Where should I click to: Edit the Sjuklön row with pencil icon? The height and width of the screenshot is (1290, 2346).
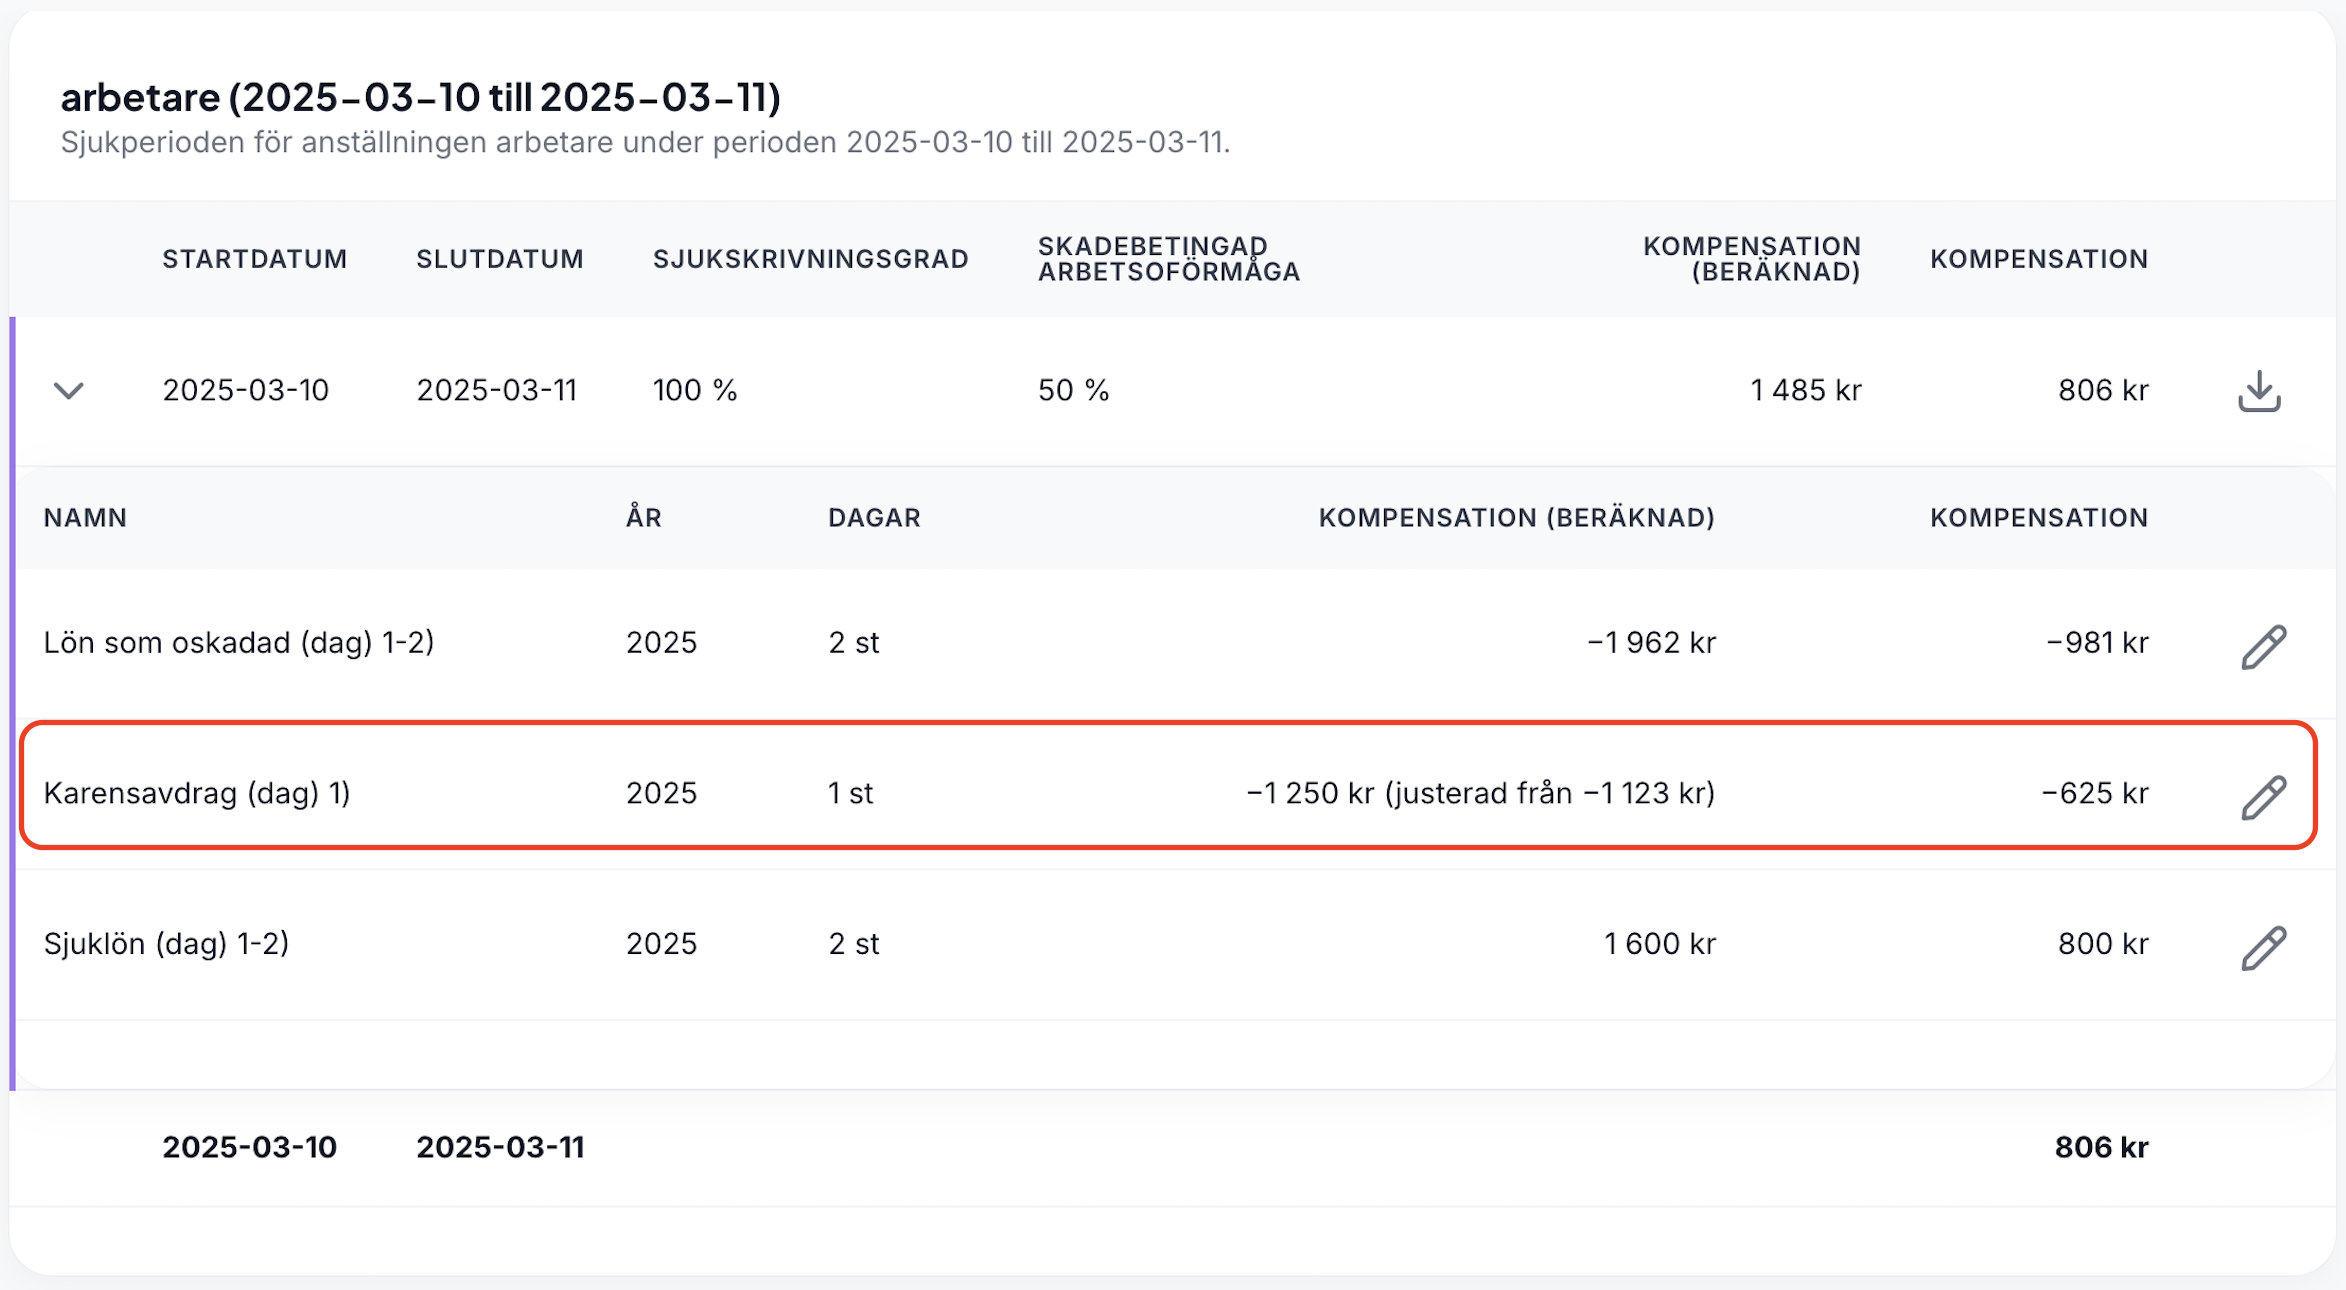click(x=2264, y=948)
